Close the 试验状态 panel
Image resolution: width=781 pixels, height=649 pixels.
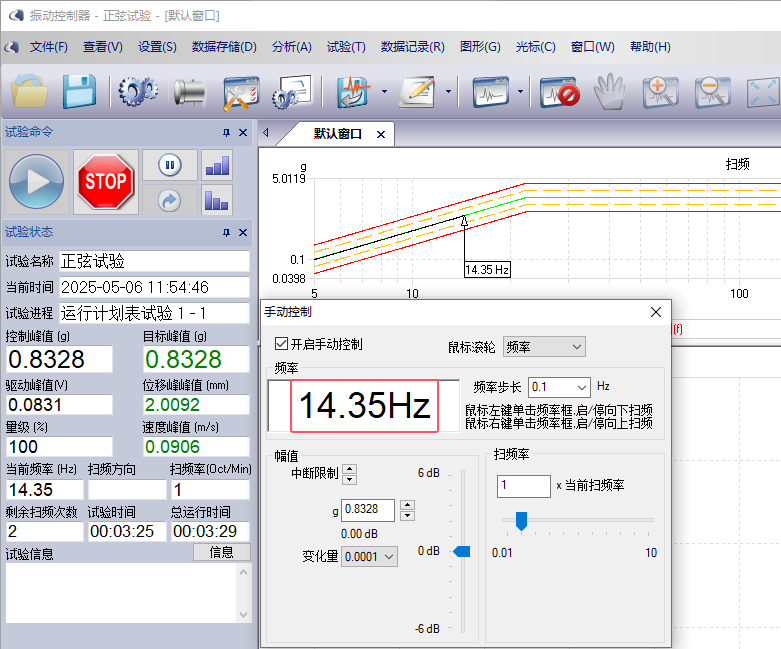[x=243, y=233]
